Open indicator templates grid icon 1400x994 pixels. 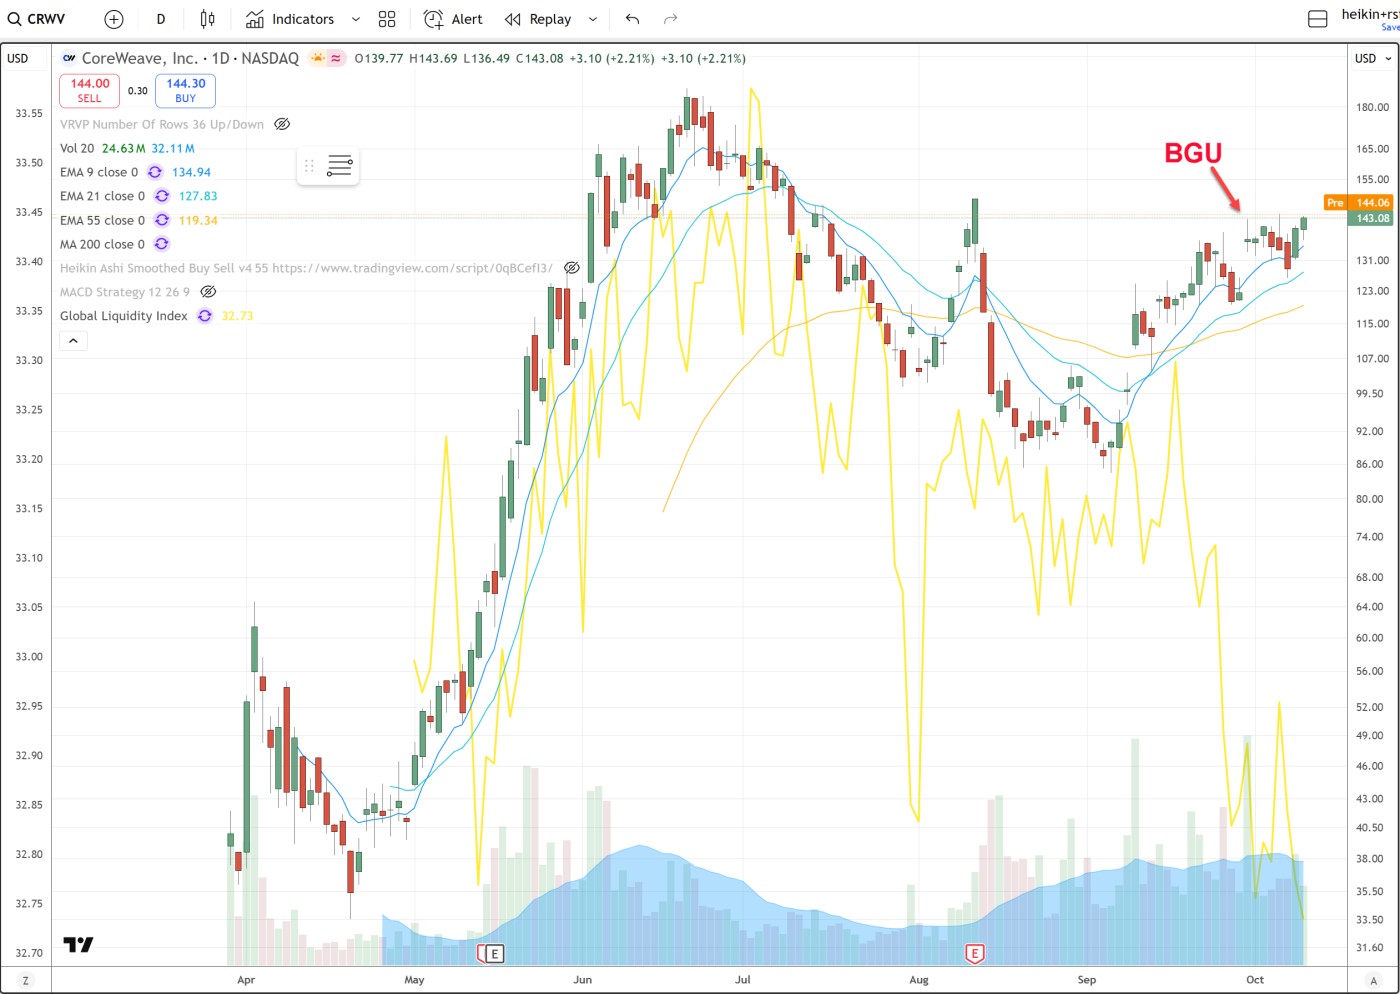tap(387, 19)
